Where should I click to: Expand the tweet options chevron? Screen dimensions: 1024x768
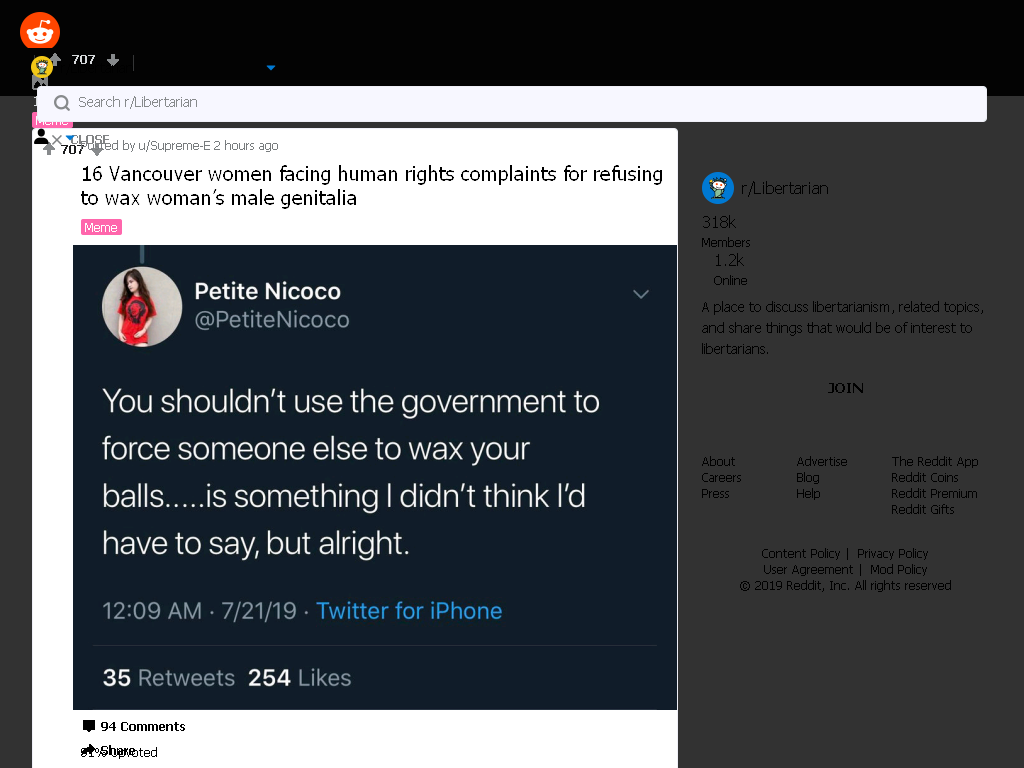641,294
